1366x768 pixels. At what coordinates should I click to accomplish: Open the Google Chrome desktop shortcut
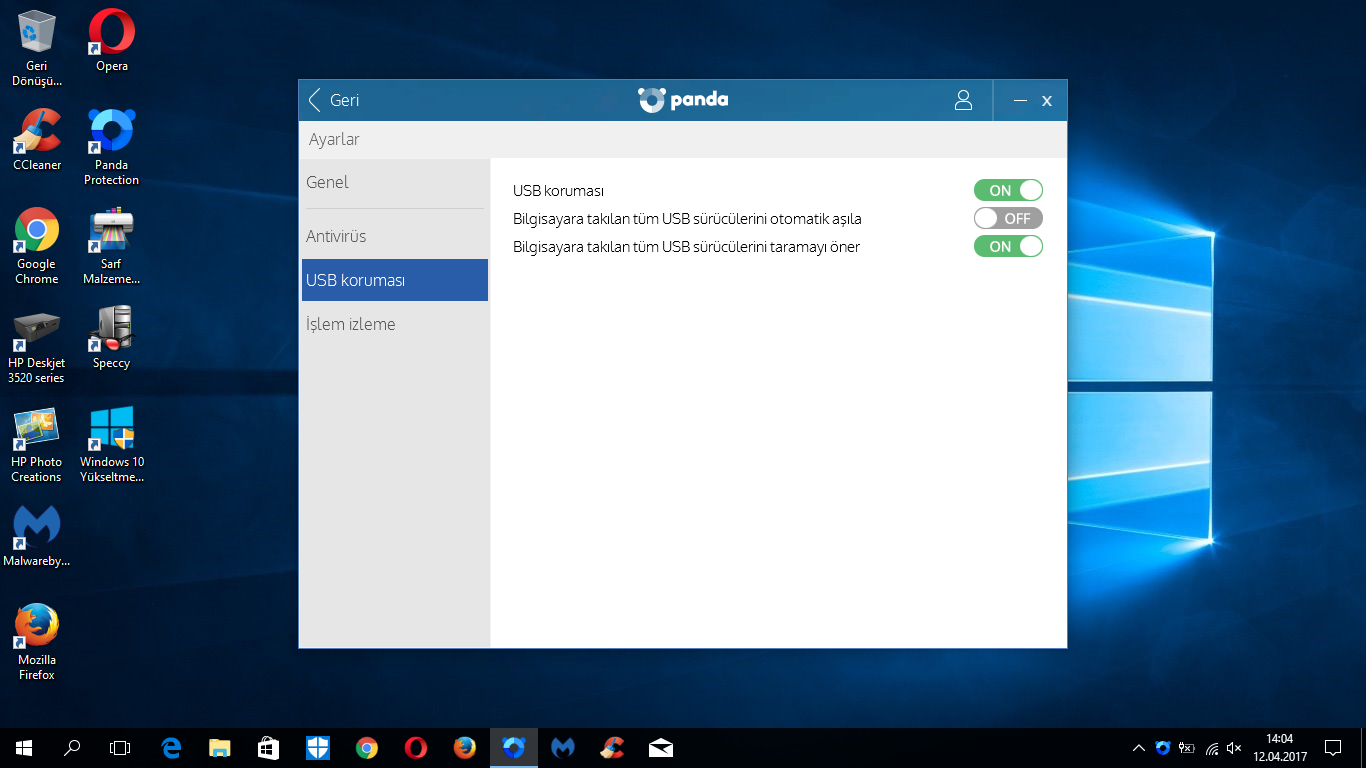point(37,246)
